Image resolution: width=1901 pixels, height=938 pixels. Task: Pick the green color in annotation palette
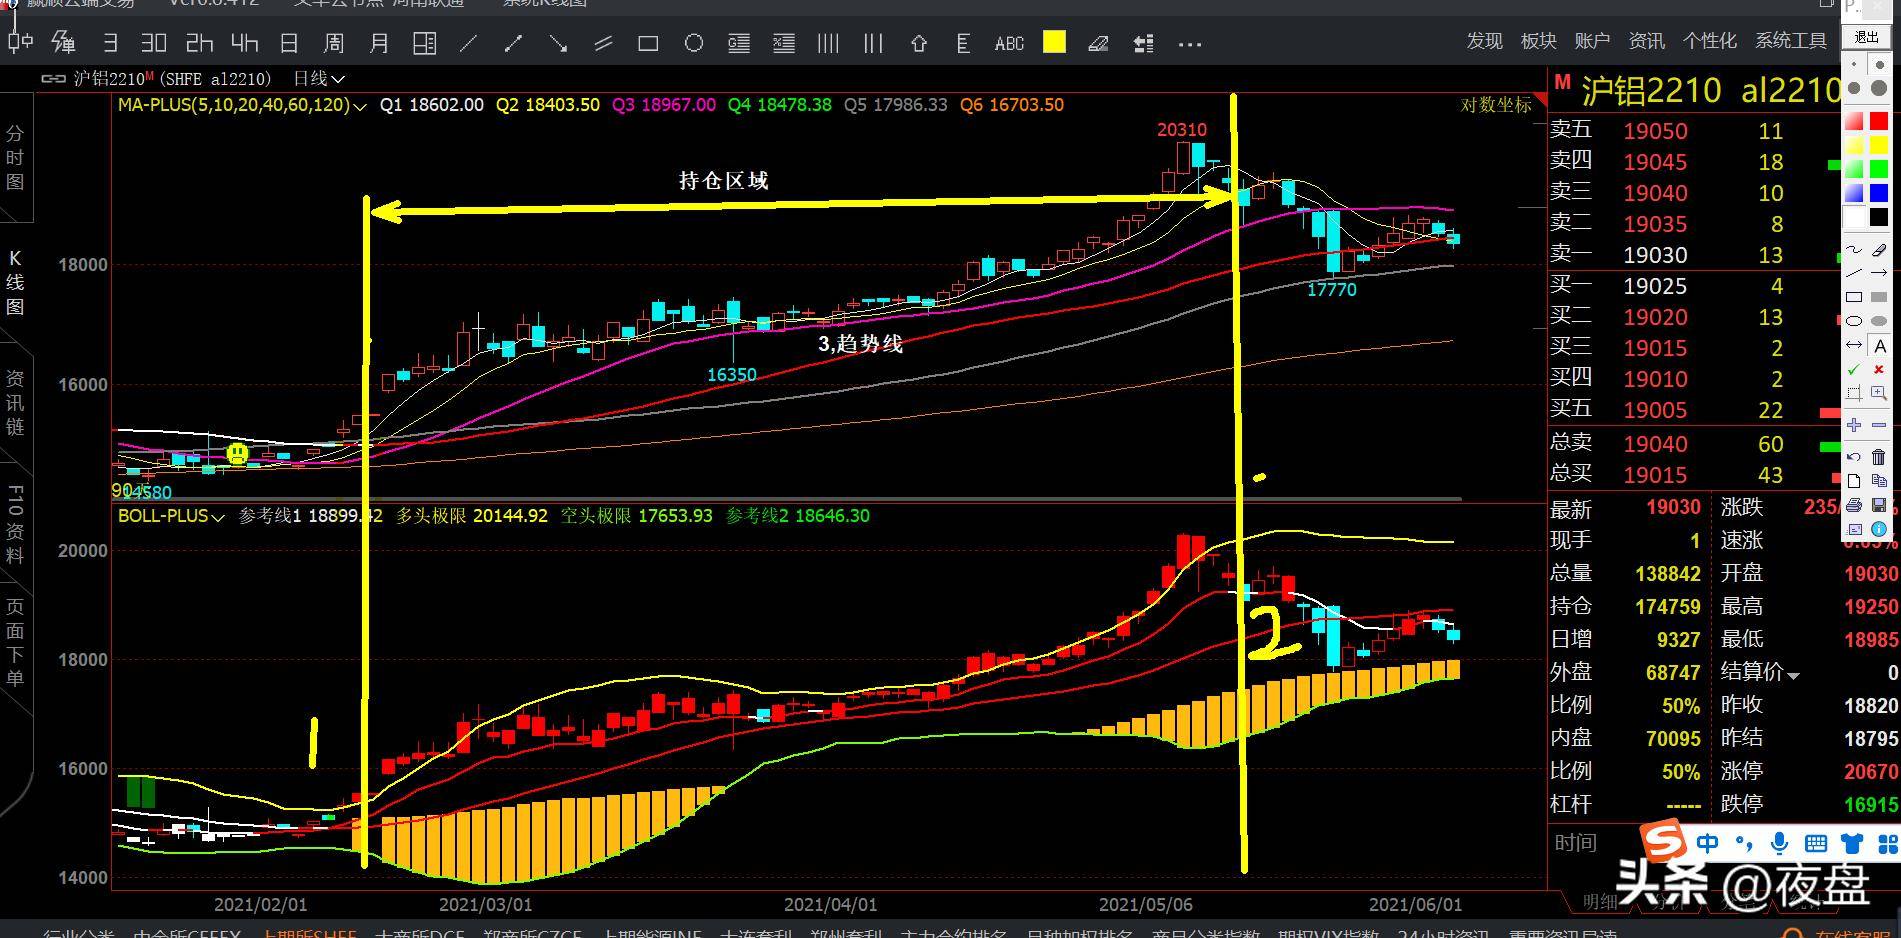1879,169
